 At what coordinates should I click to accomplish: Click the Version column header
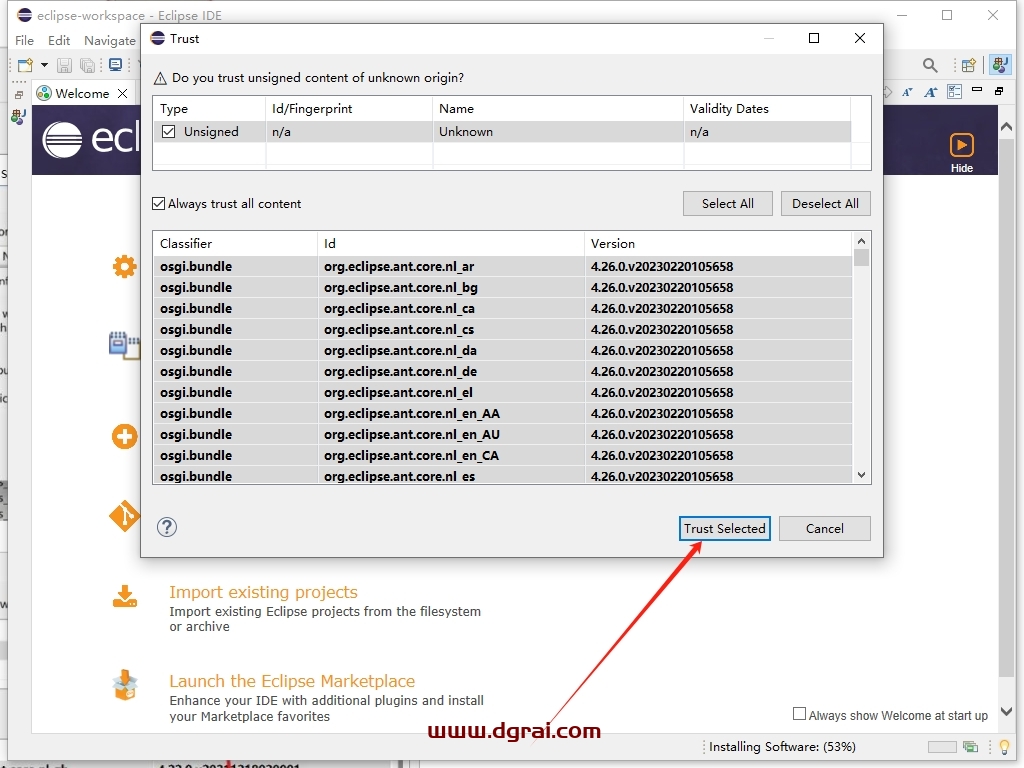(x=718, y=244)
